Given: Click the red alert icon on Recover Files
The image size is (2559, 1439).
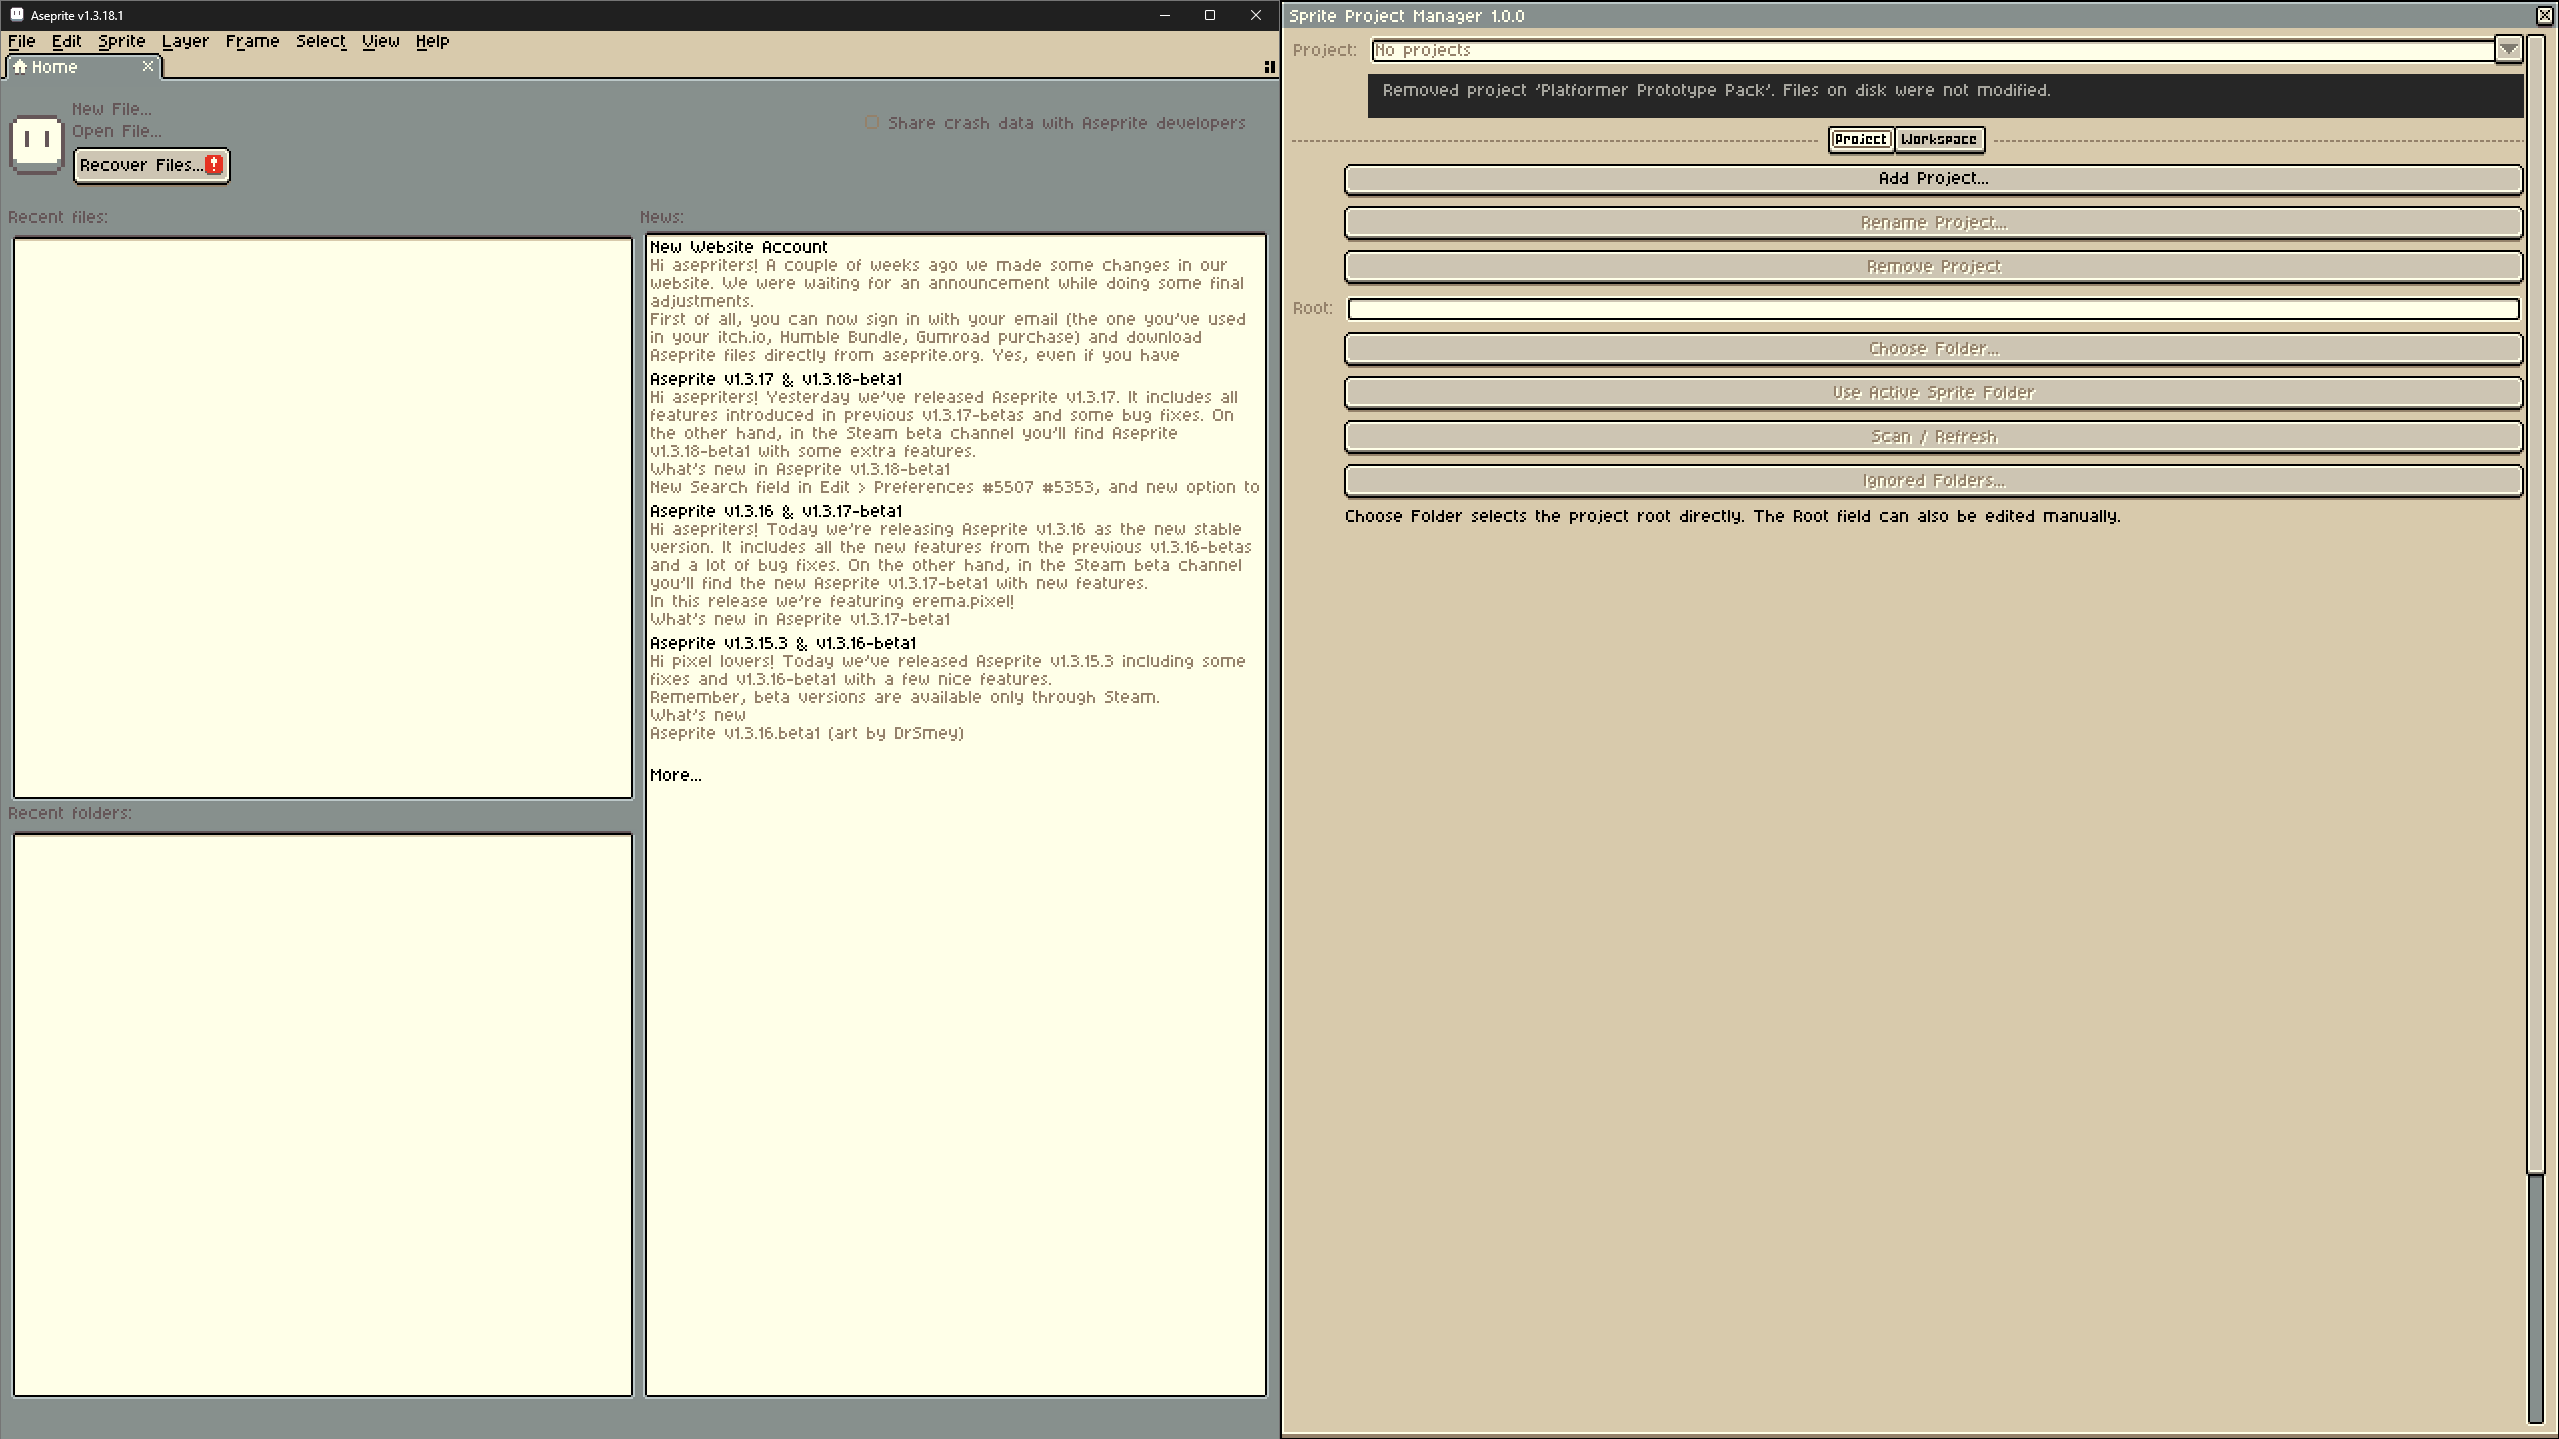Looking at the screenshot, I should pyautogui.click(x=214, y=165).
